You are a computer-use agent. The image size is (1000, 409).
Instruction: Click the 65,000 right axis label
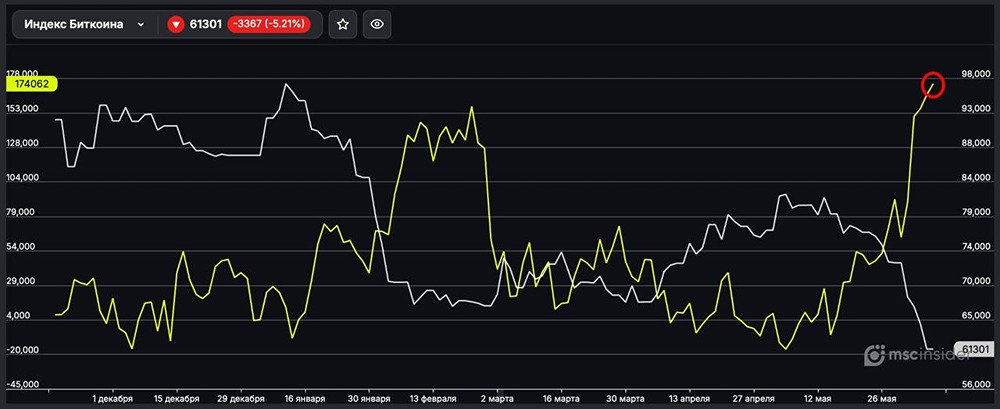click(x=975, y=316)
